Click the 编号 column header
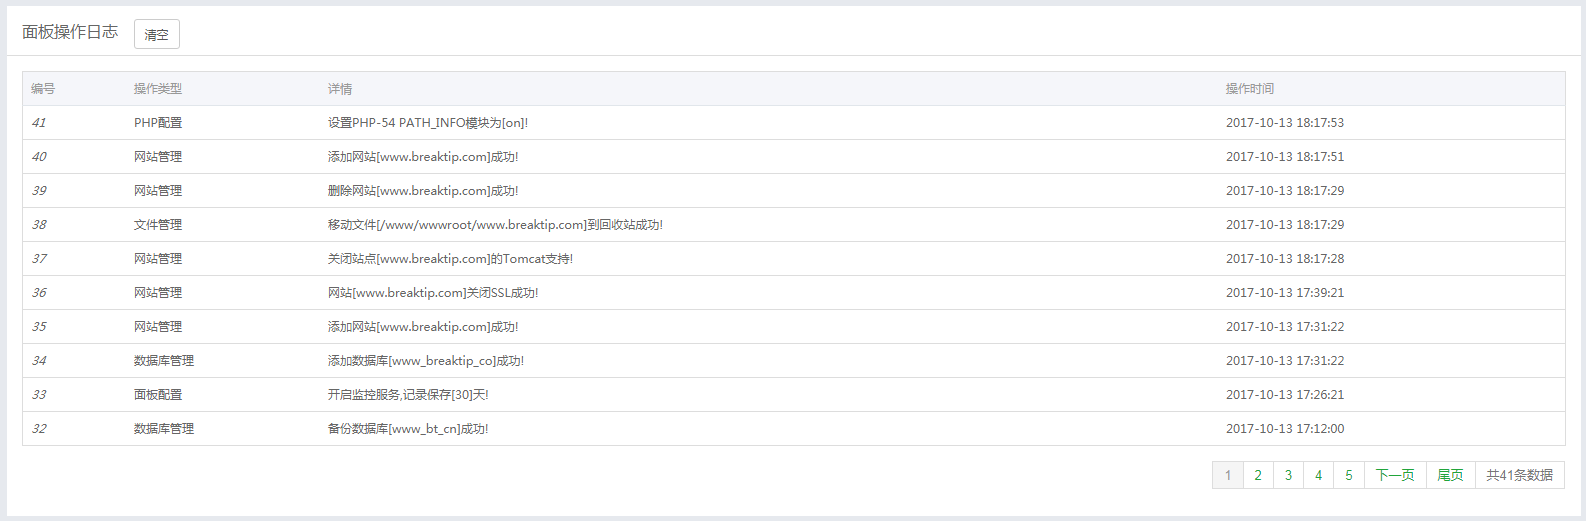Screen dimensions: 1586x521 43,89
